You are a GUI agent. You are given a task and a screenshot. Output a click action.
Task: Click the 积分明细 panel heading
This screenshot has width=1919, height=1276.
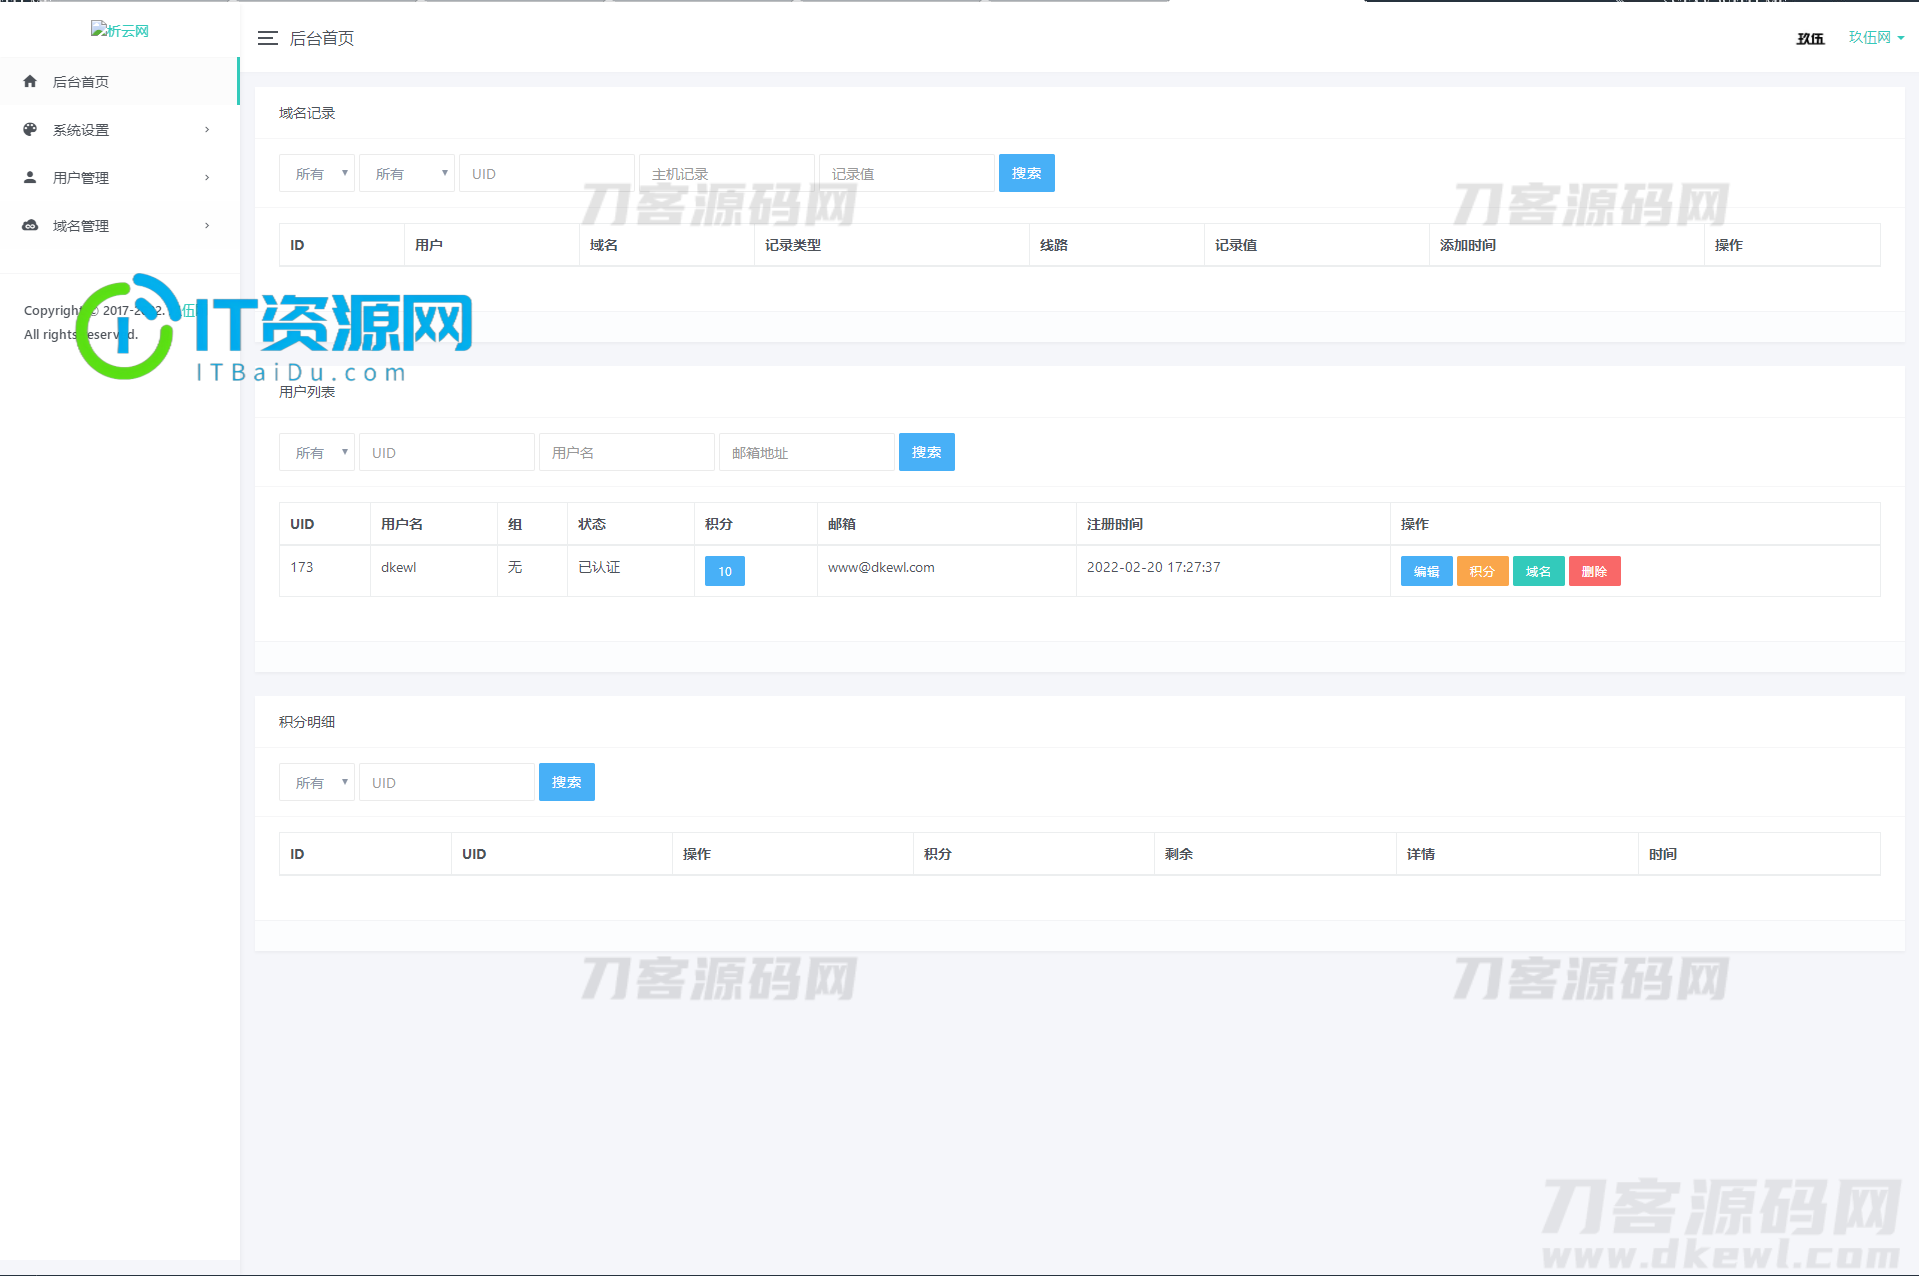click(x=307, y=722)
